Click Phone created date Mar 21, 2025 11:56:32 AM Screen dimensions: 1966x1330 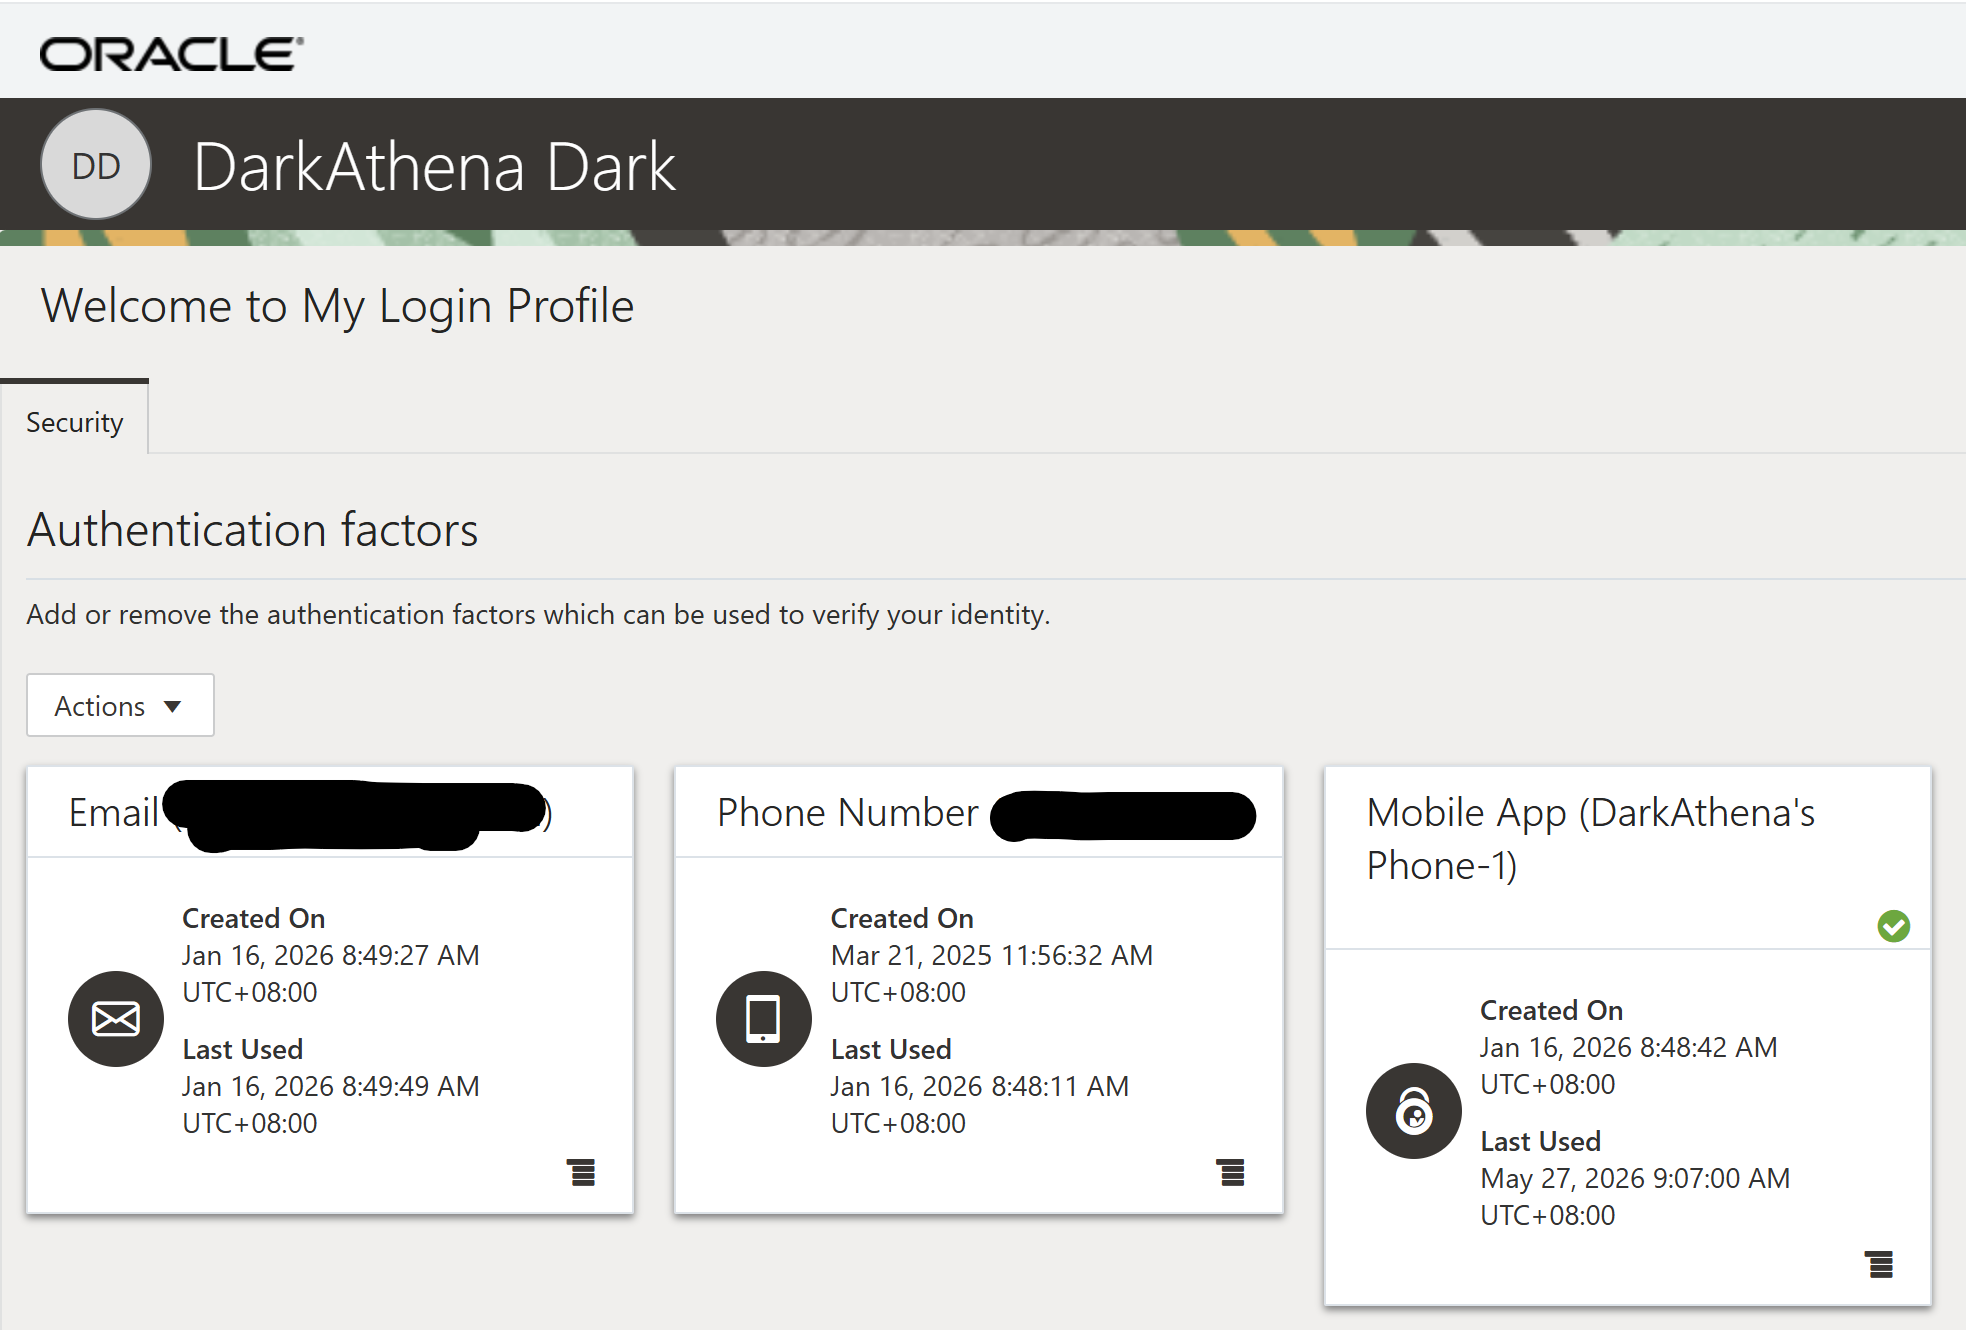point(992,974)
